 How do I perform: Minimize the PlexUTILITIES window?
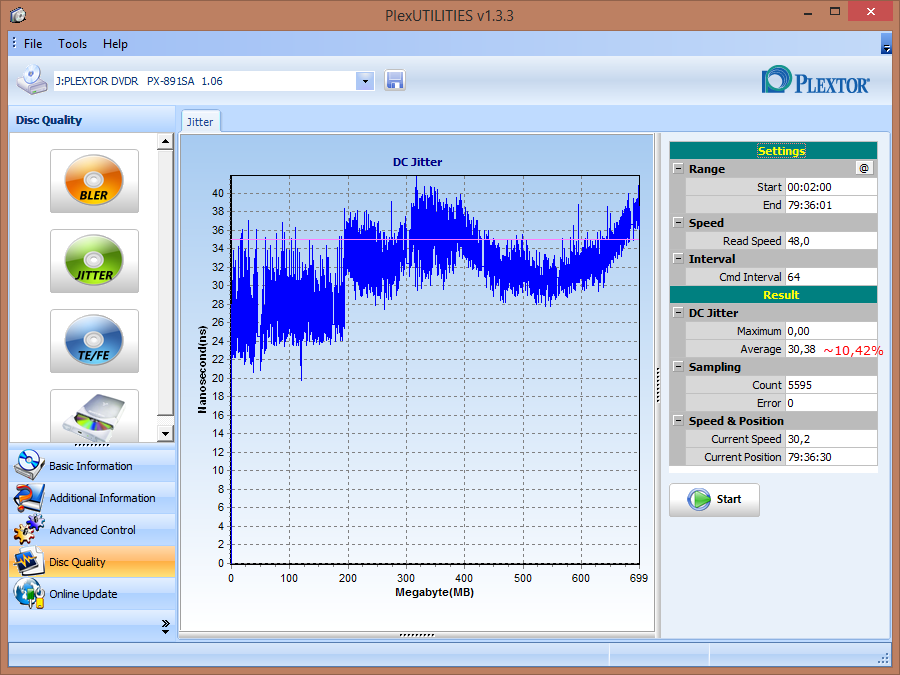click(x=808, y=13)
